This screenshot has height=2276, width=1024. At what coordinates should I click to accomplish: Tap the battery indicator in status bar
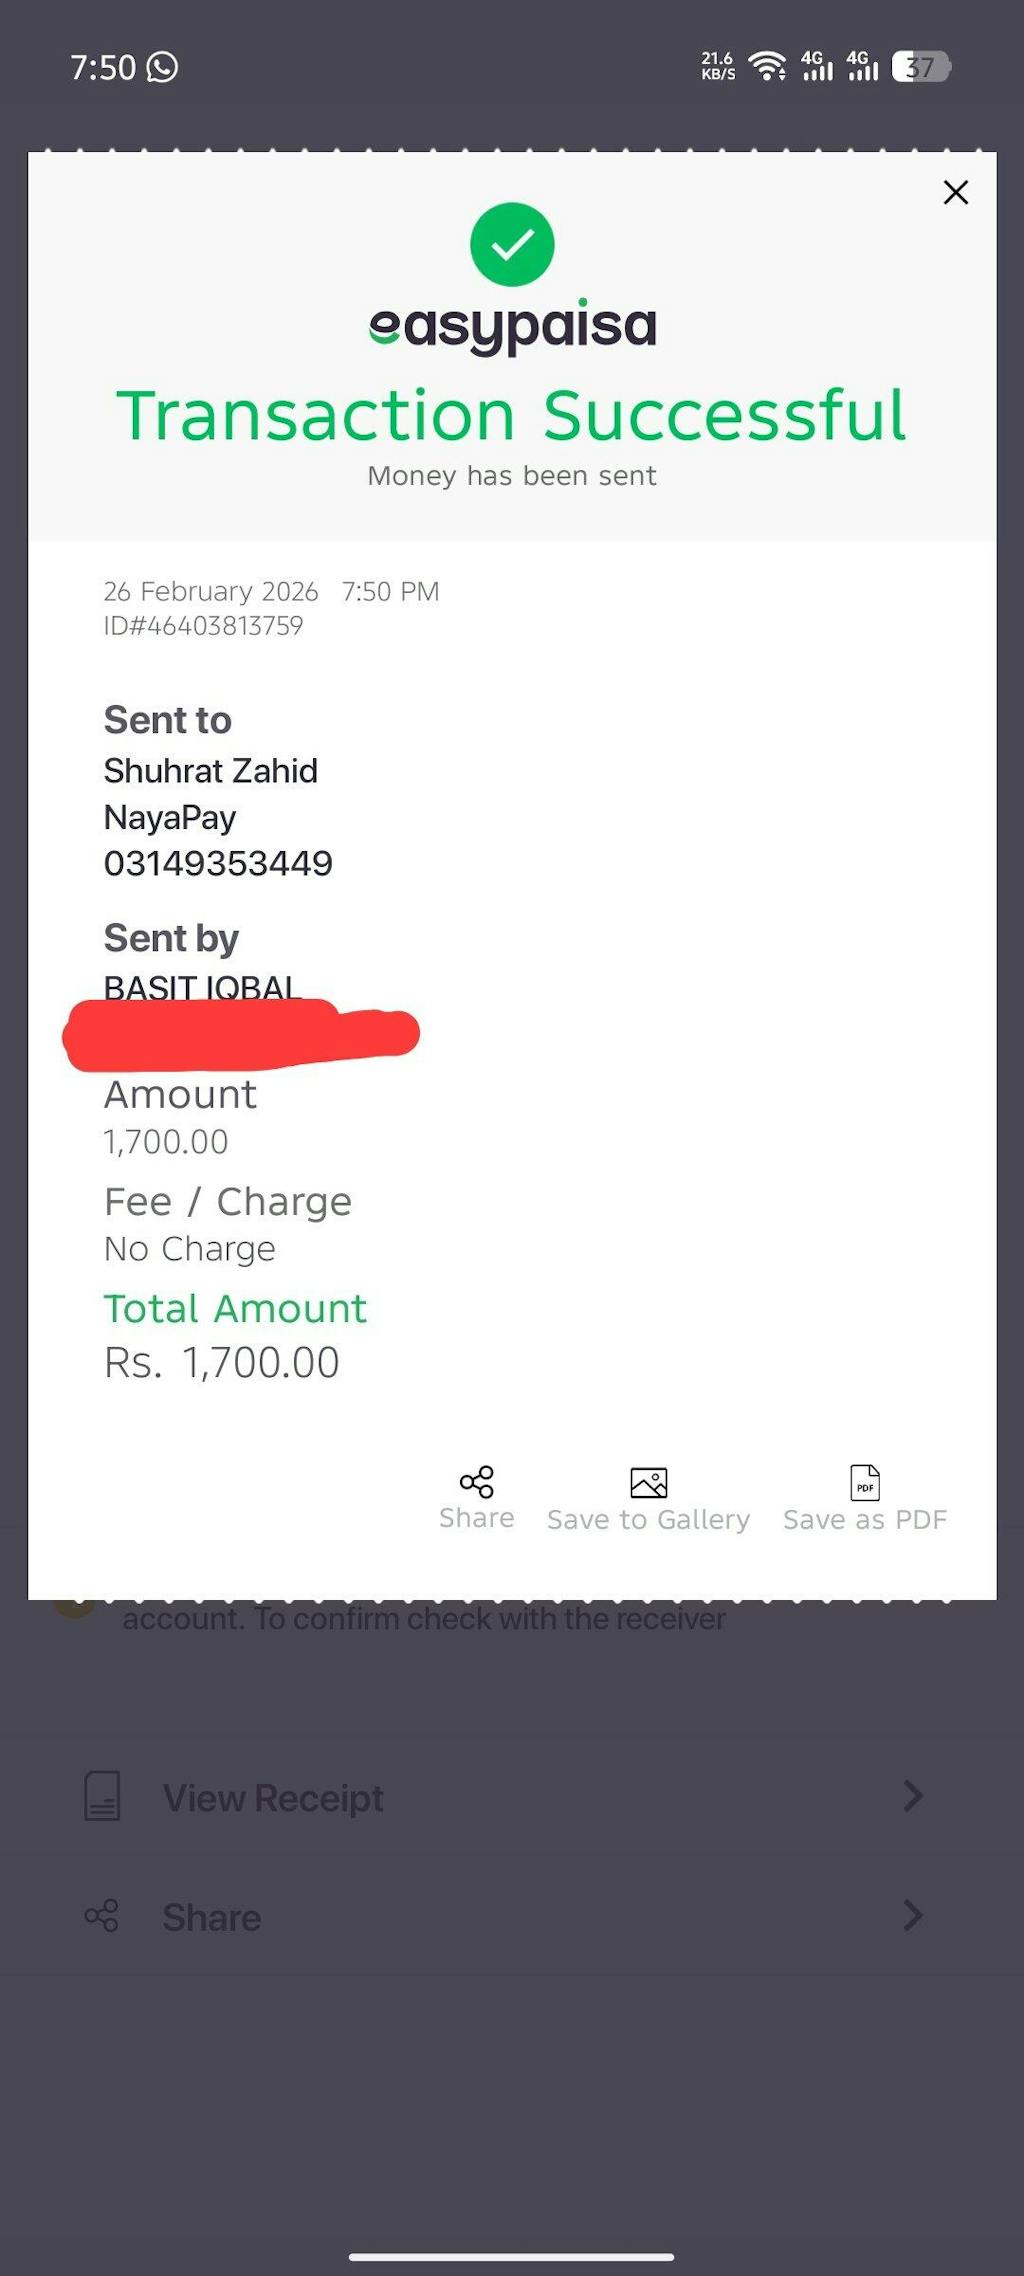(x=920, y=67)
